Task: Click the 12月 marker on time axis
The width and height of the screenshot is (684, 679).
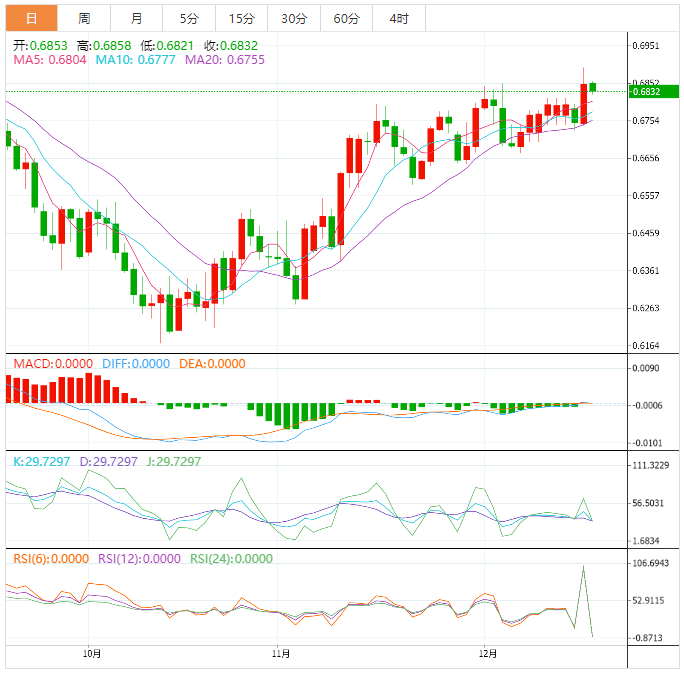Action: (x=488, y=653)
